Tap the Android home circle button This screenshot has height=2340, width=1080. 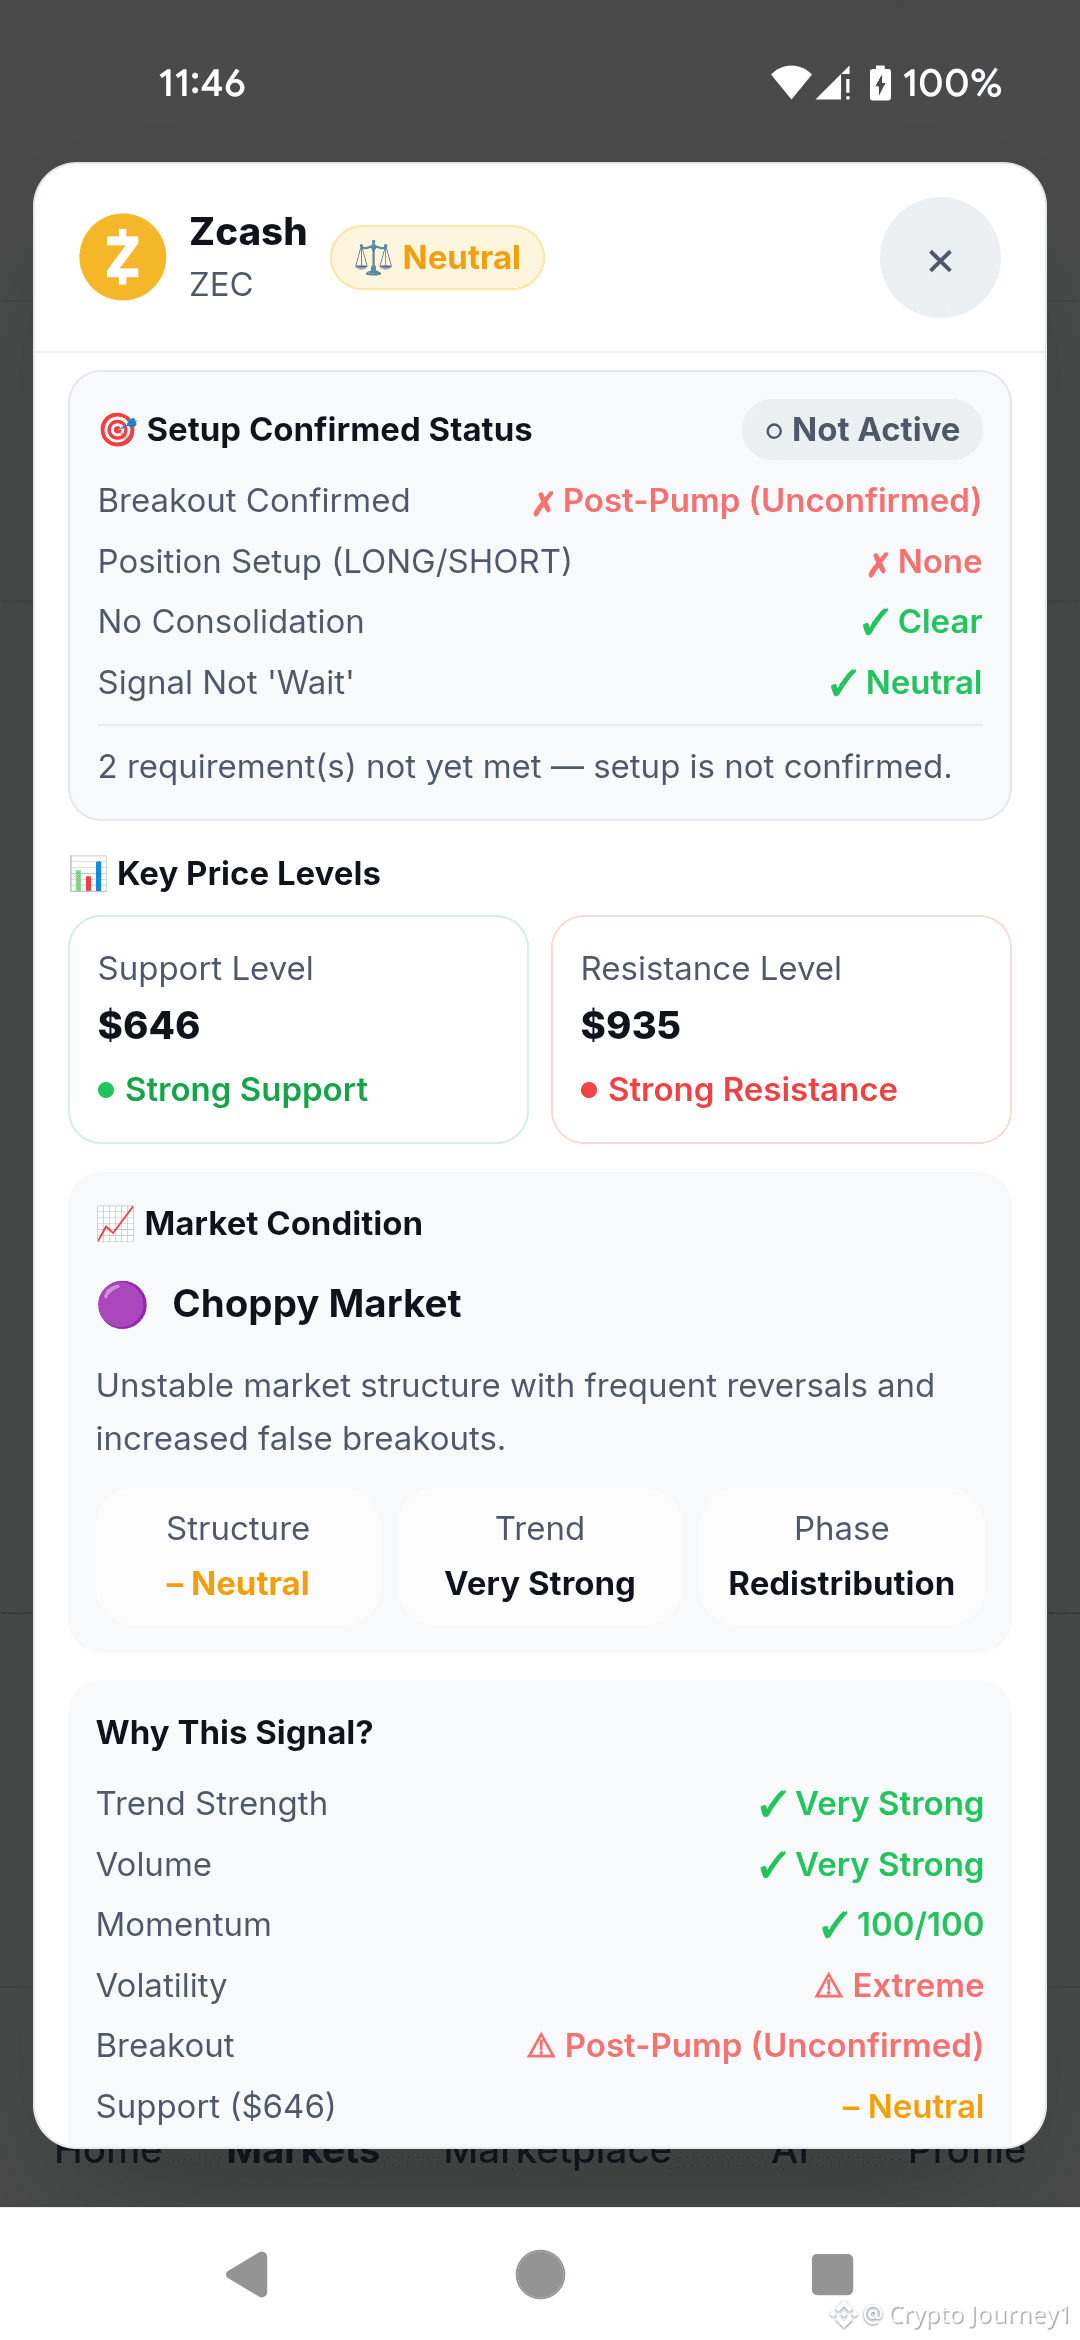540,2275
